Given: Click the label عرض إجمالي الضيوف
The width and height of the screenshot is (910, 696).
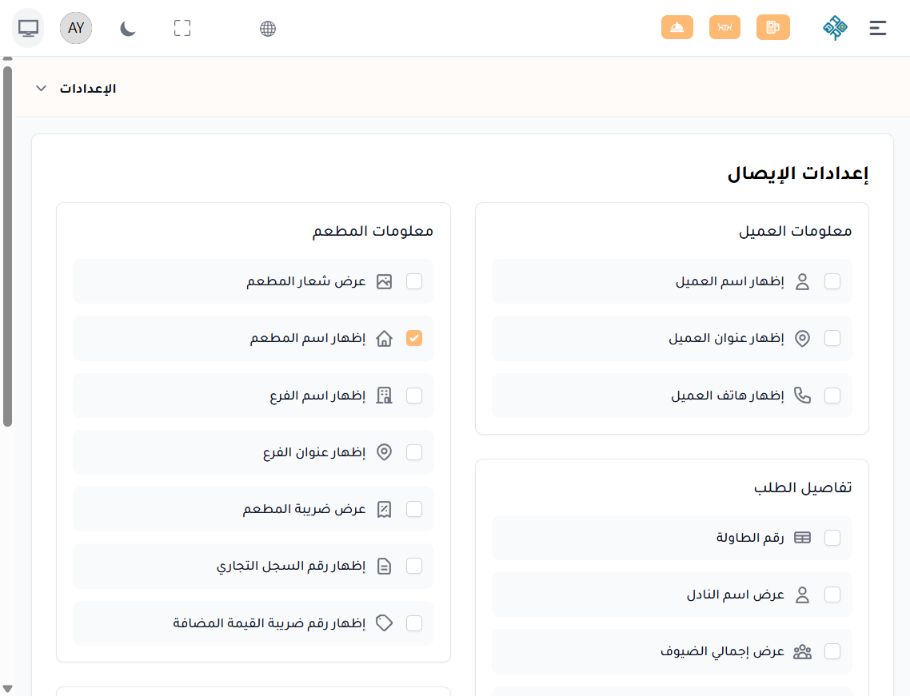Looking at the screenshot, I should click(x=722, y=651).
